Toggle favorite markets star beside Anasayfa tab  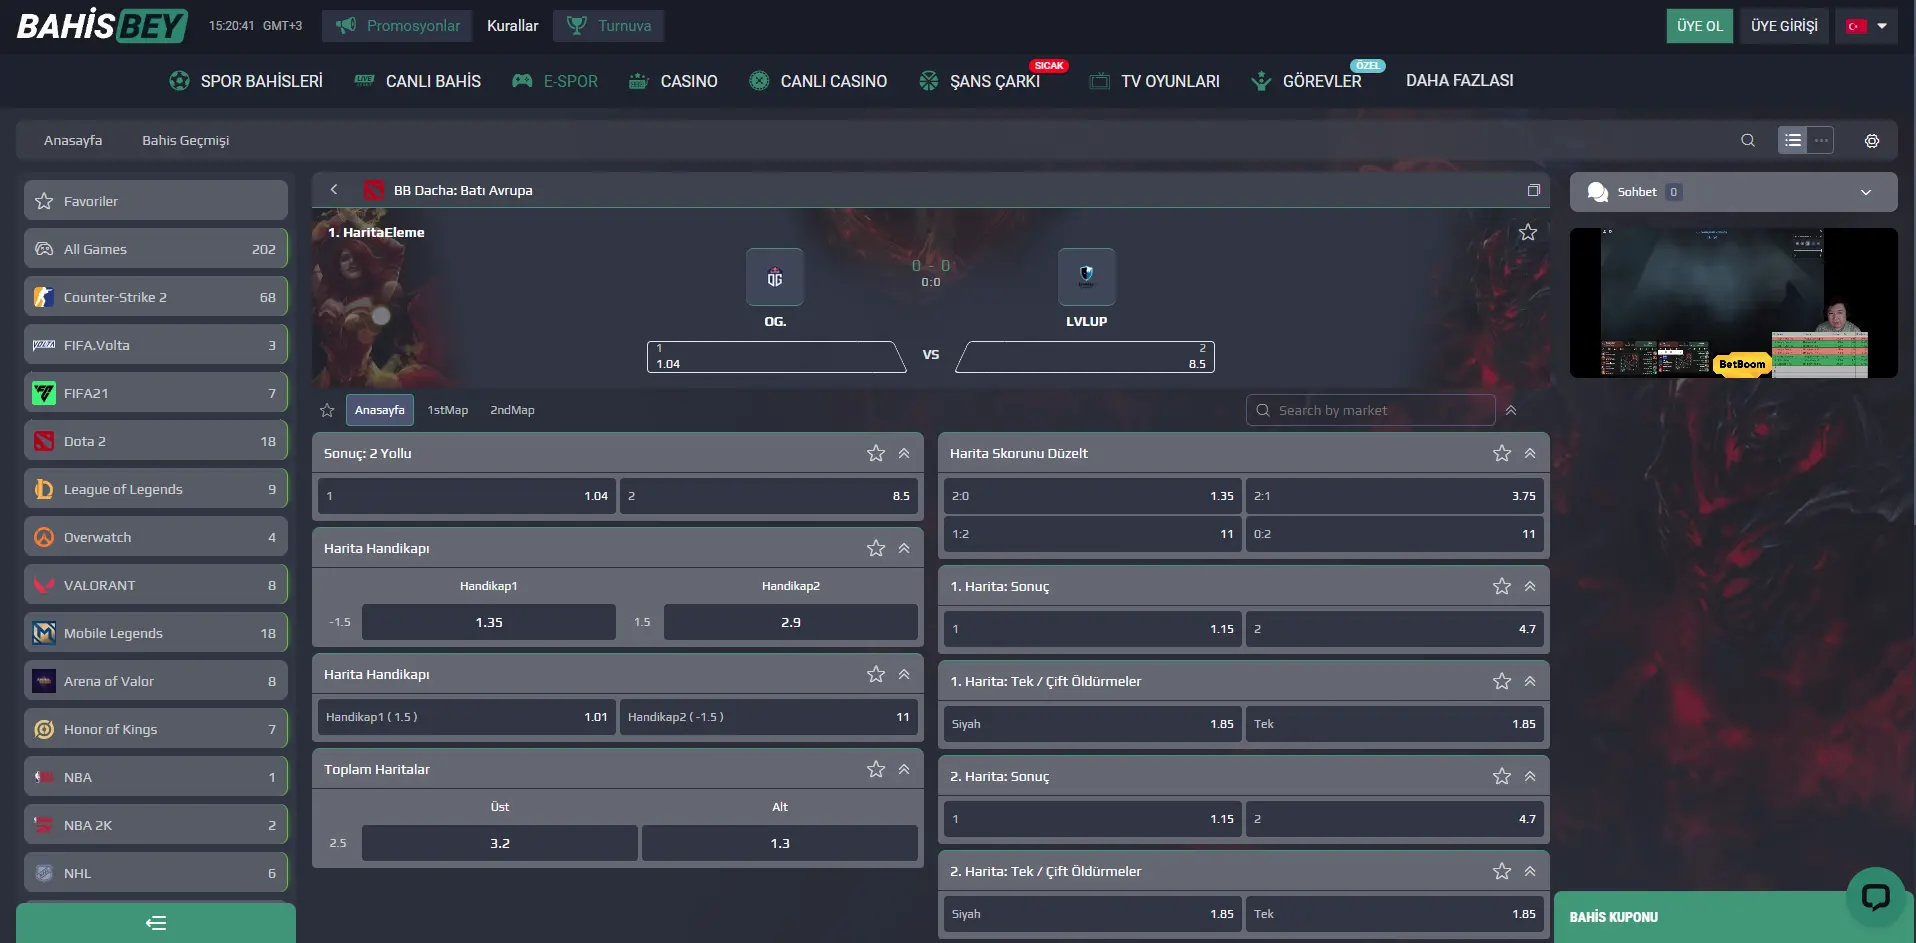click(x=327, y=410)
